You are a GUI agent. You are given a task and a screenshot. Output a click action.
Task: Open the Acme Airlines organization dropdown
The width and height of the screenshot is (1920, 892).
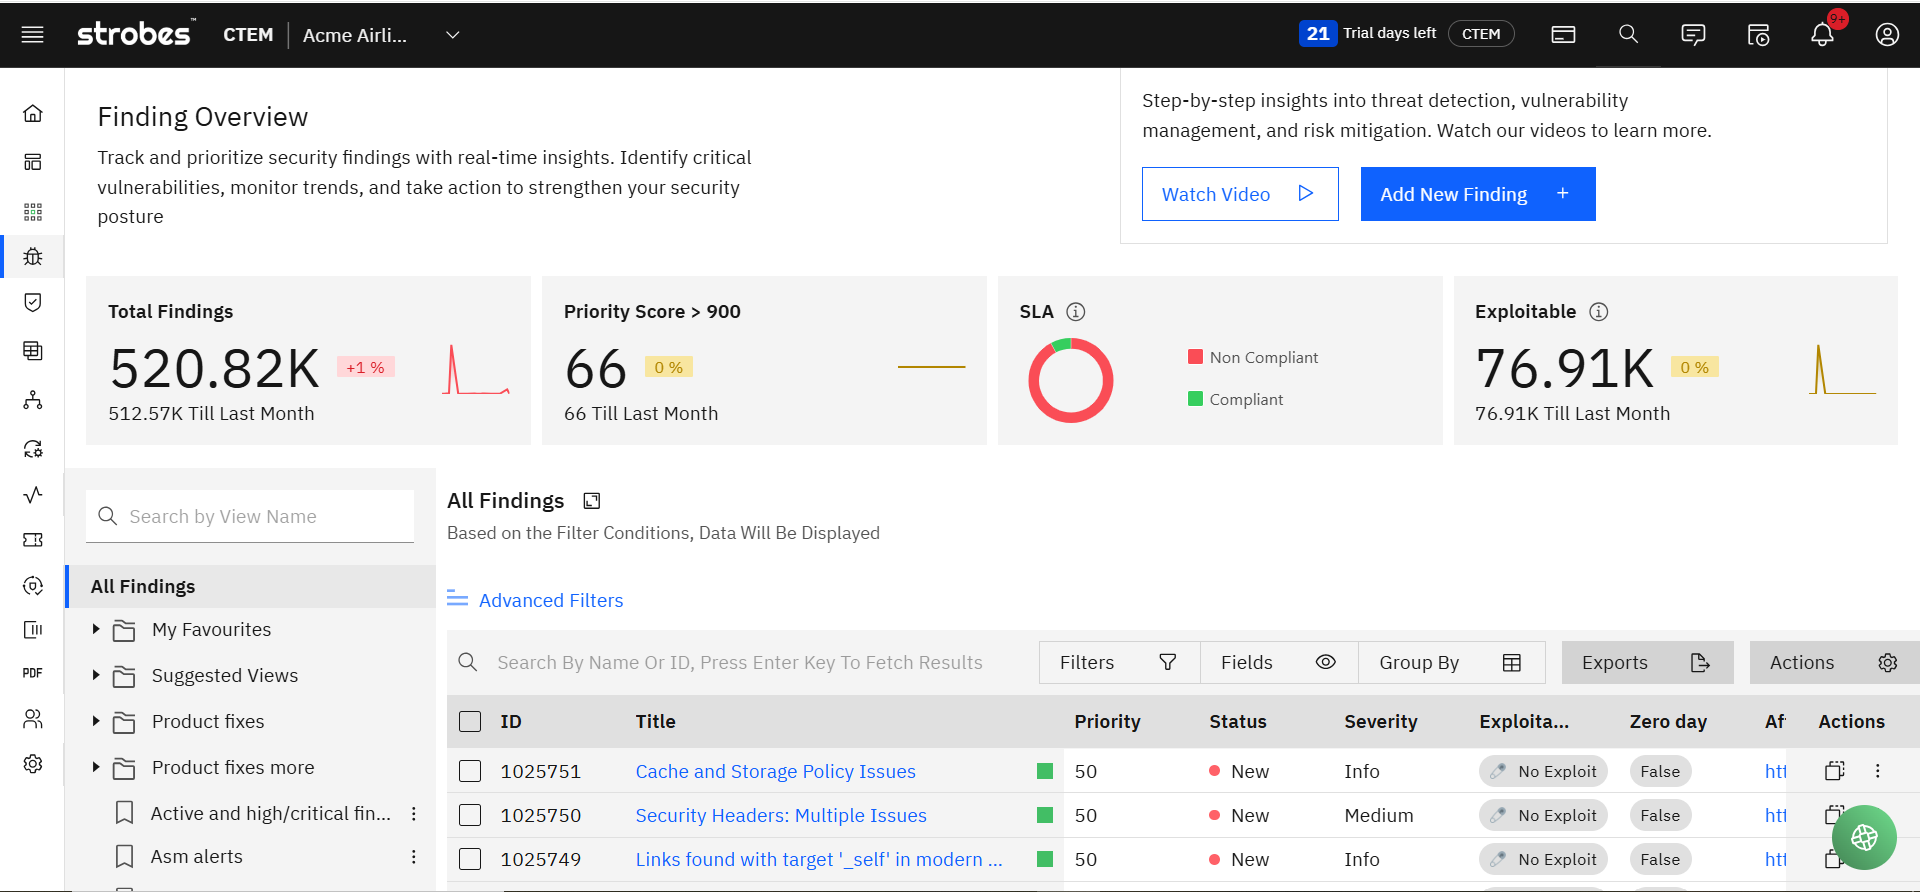pos(452,35)
